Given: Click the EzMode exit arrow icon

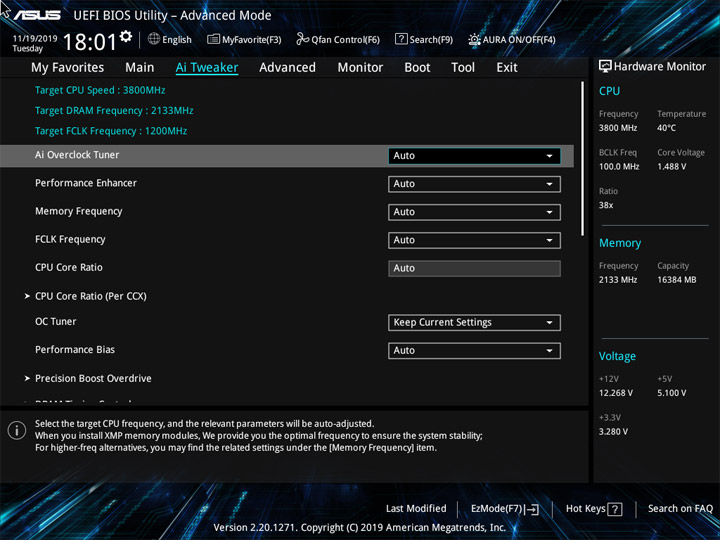Looking at the screenshot, I should point(532,509).
